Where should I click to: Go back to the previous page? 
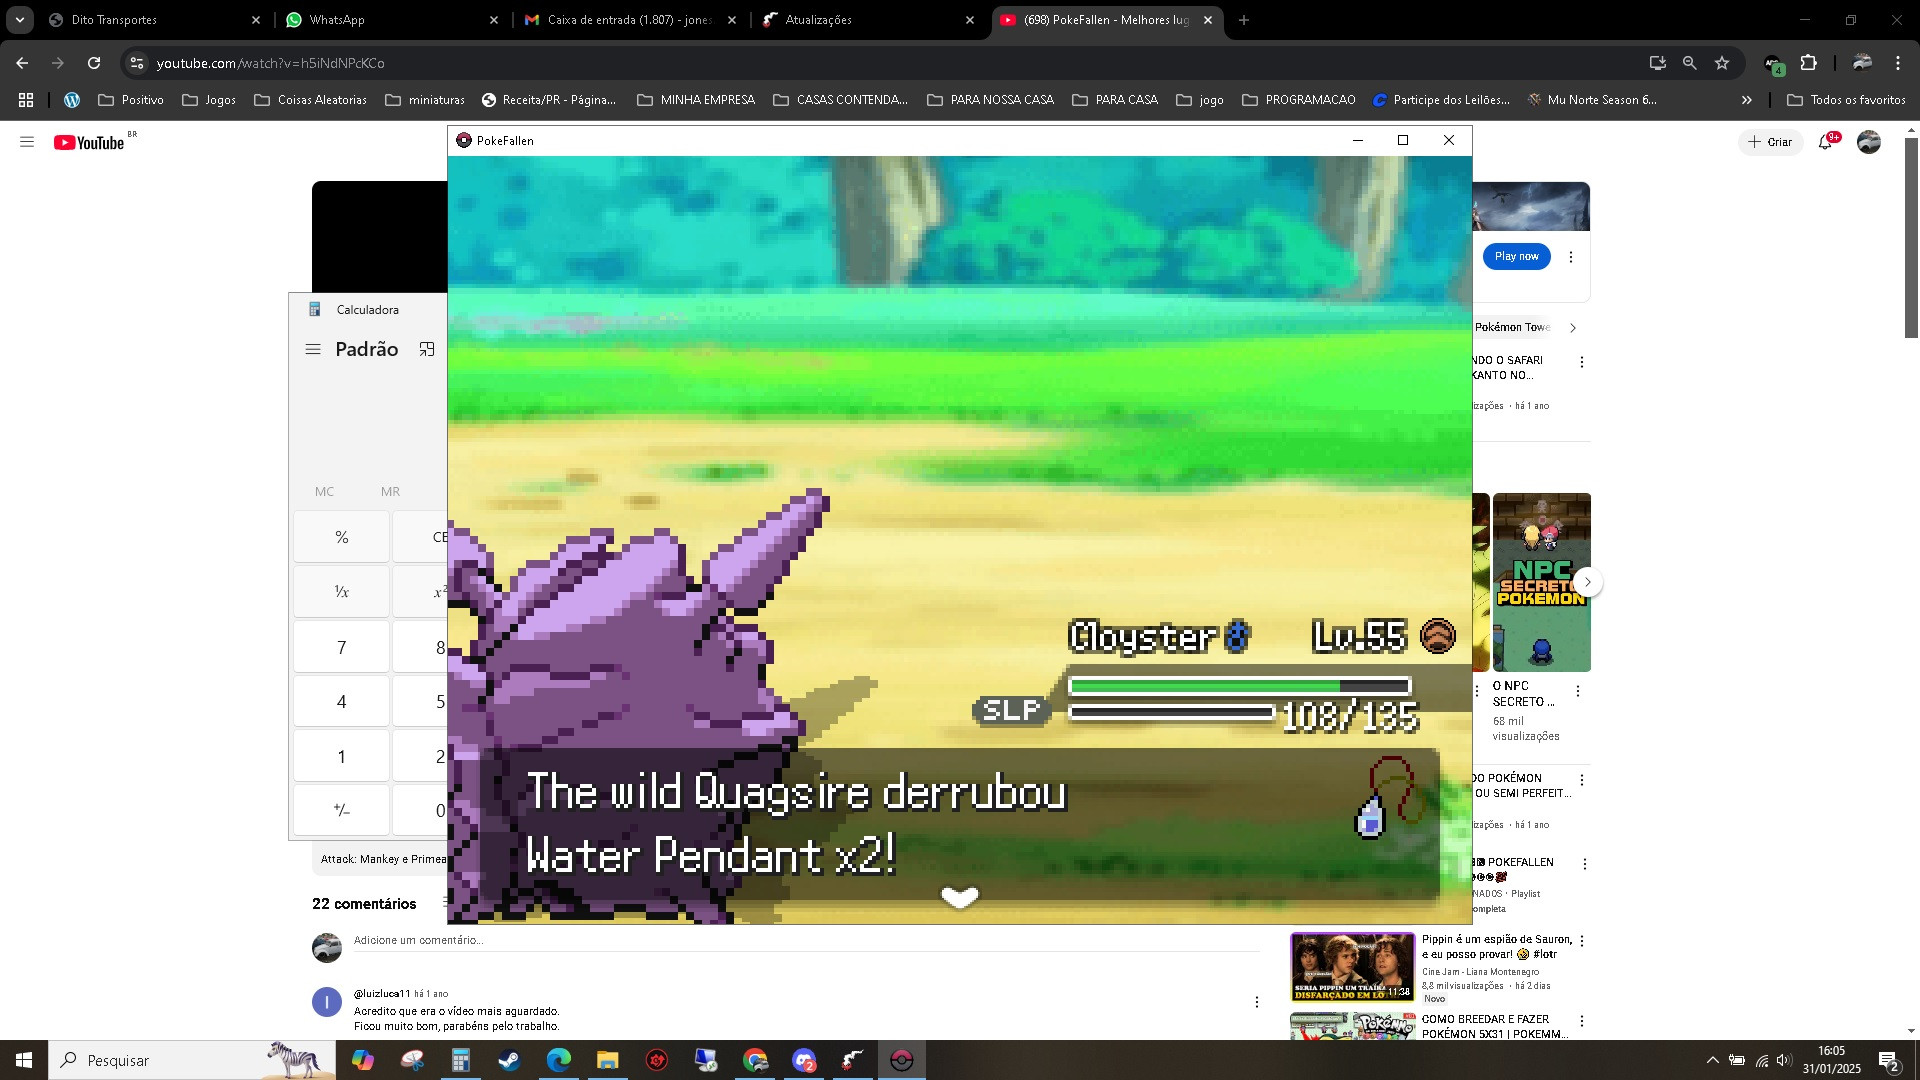[22, 63]
